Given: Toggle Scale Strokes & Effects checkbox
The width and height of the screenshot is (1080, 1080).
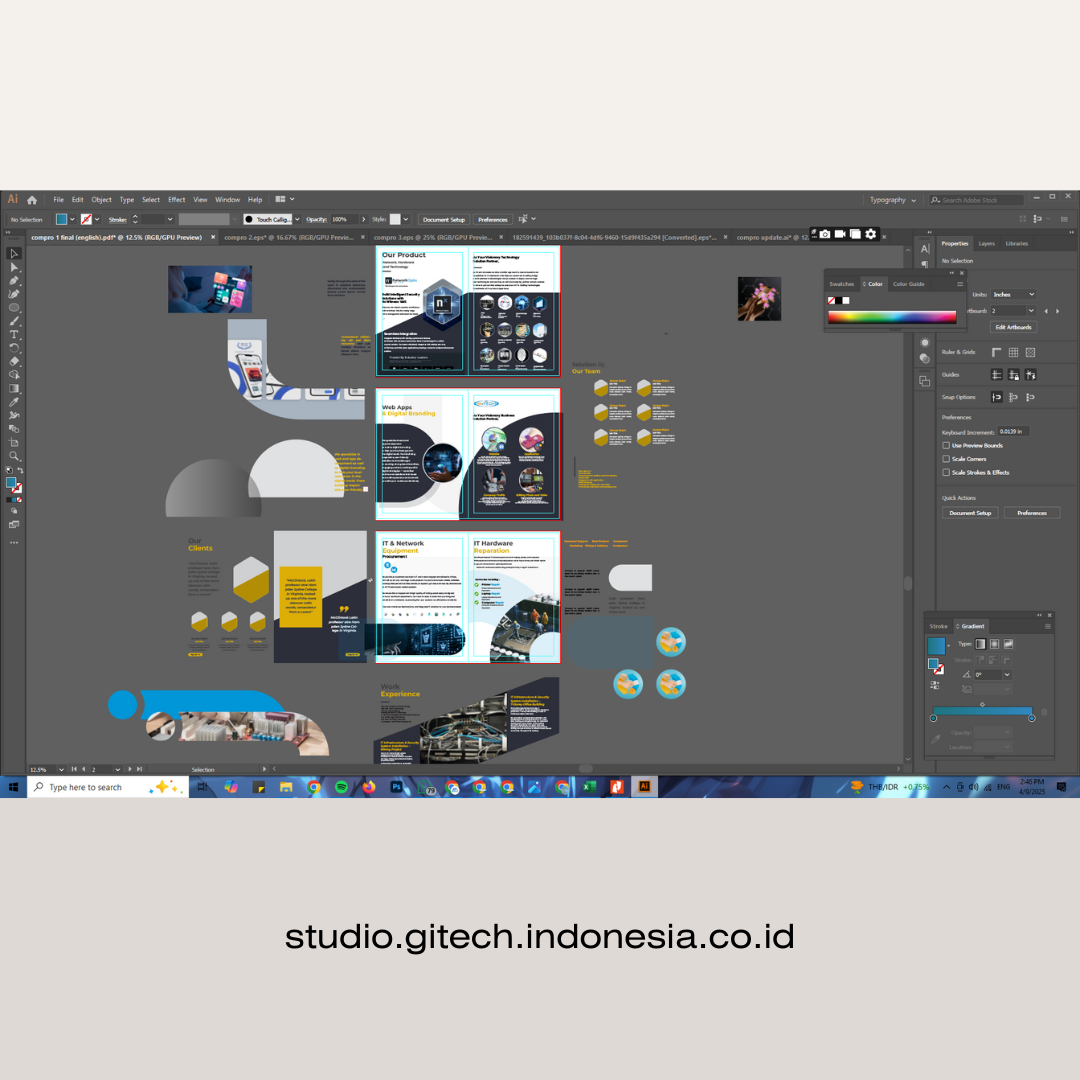Looking at the screenshot, I should tap(946, 472).
